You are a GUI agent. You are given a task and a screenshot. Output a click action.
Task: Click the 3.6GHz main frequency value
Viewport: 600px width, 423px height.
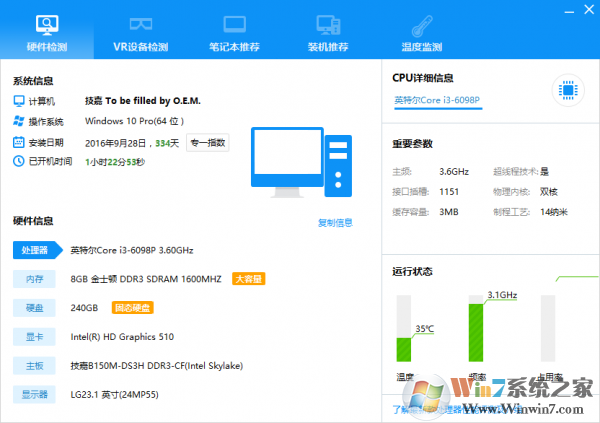pos(454,171)
